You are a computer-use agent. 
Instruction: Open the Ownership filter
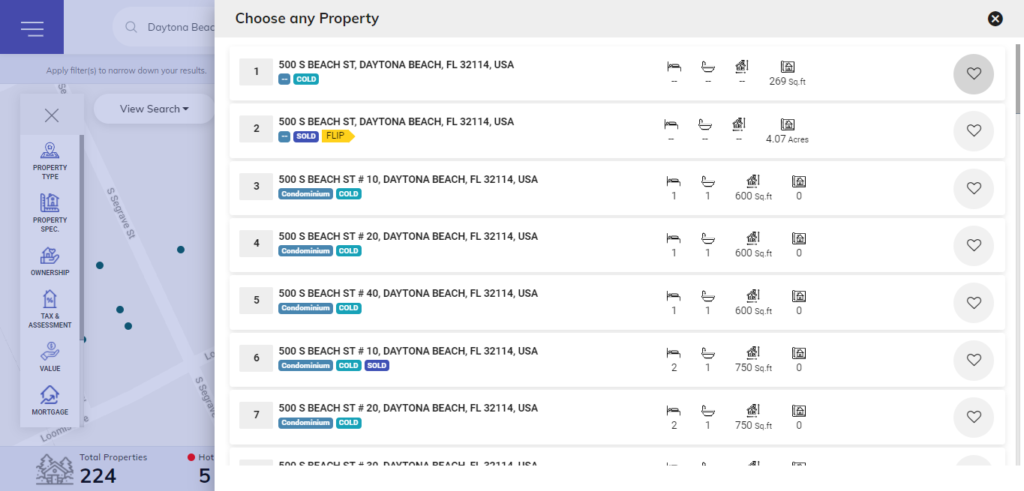tap(50, 261)
